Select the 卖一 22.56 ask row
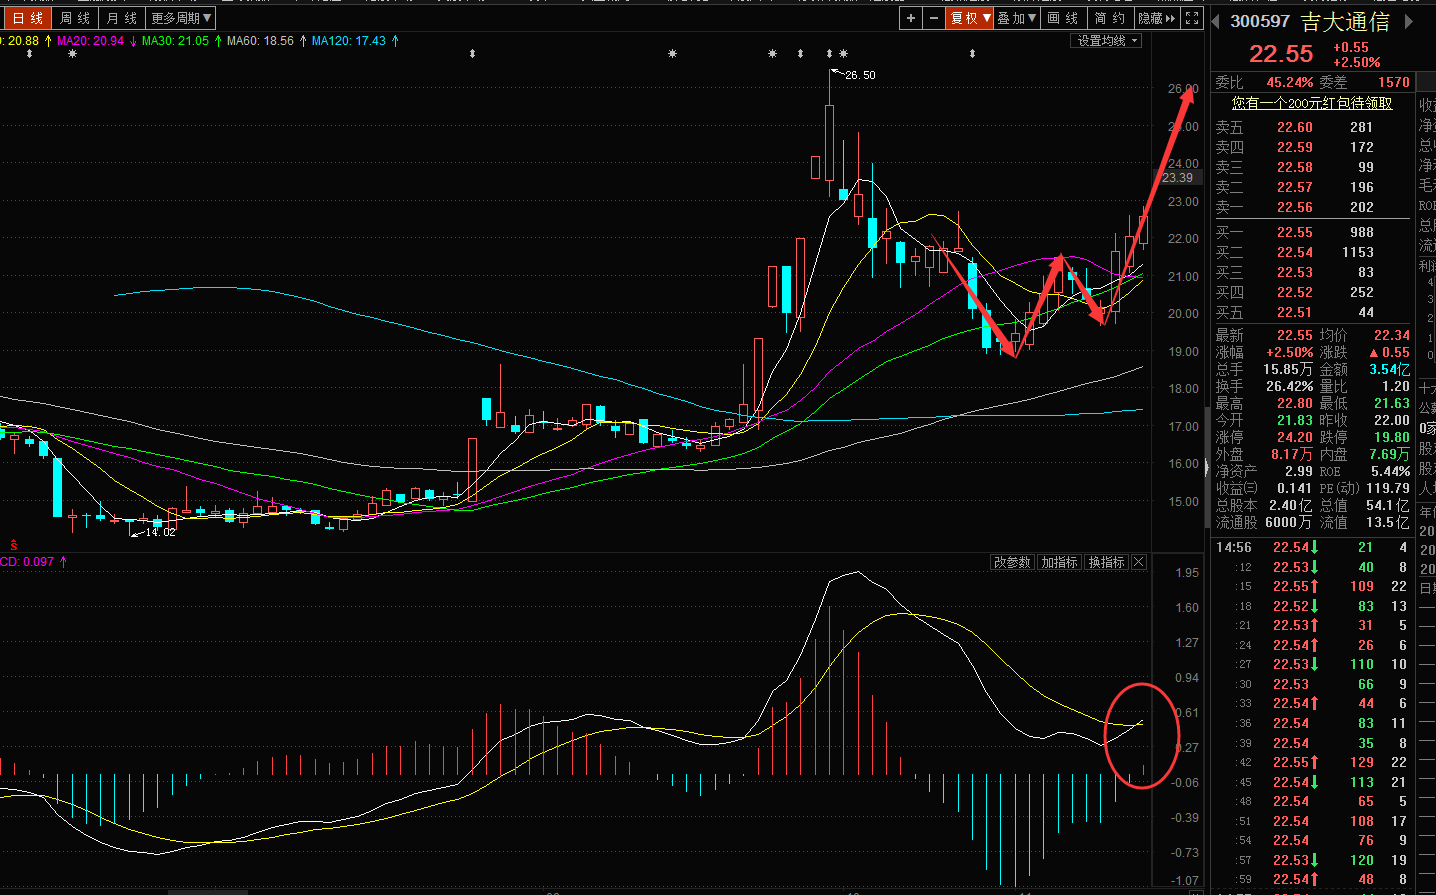Image resolution: width=1436 pixels, height=895 pixels. (1311, 207)
